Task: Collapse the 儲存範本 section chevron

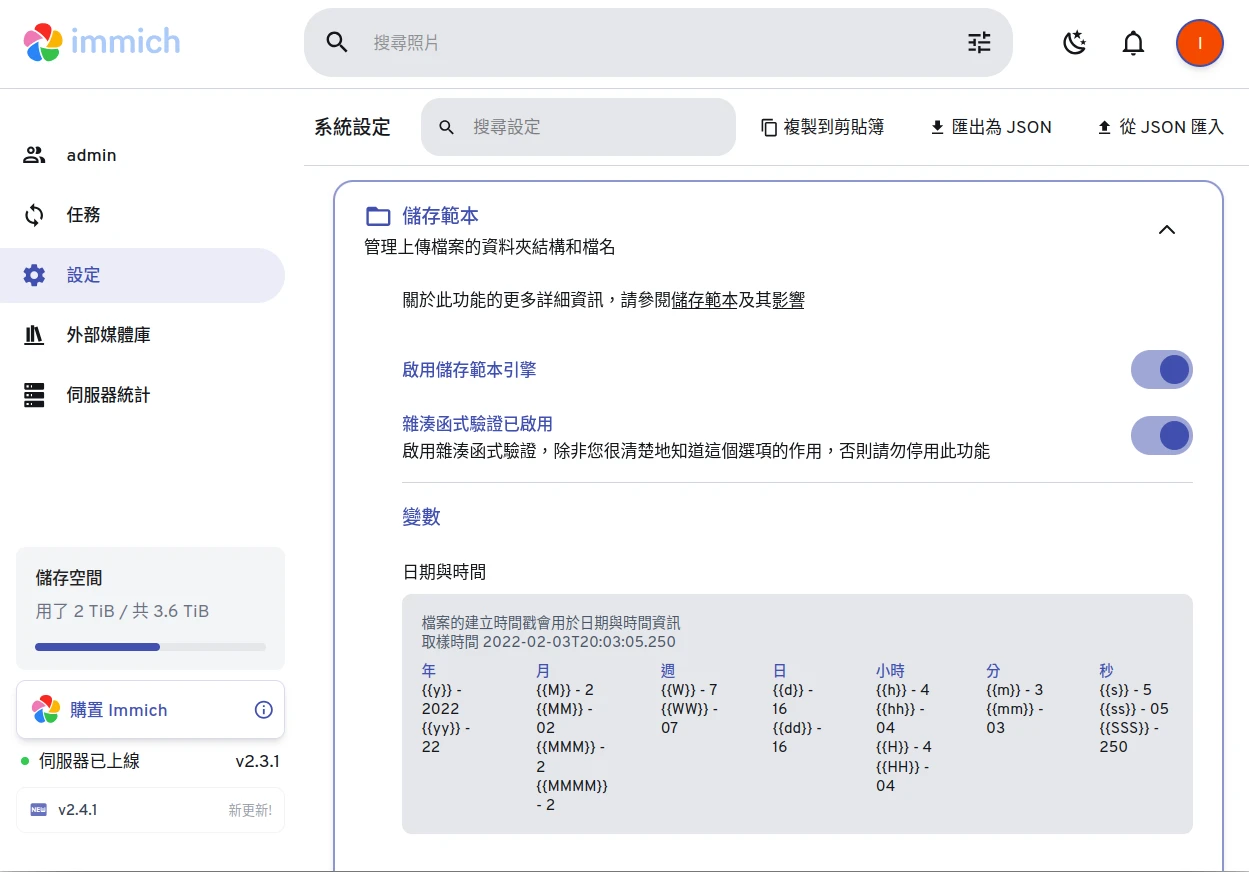Action: pyautogui.click(x=1166, y=230)
